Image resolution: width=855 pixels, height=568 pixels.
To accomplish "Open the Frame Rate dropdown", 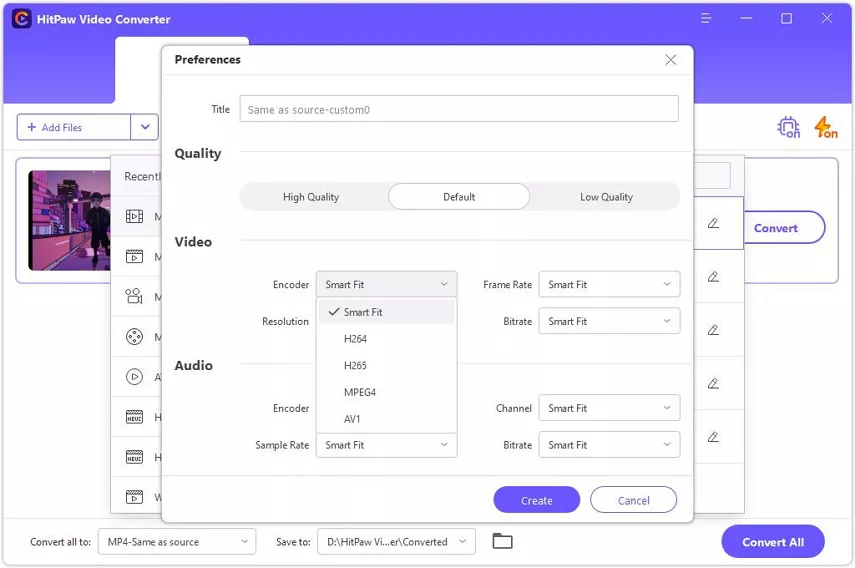I will click(x=609, y=285).
